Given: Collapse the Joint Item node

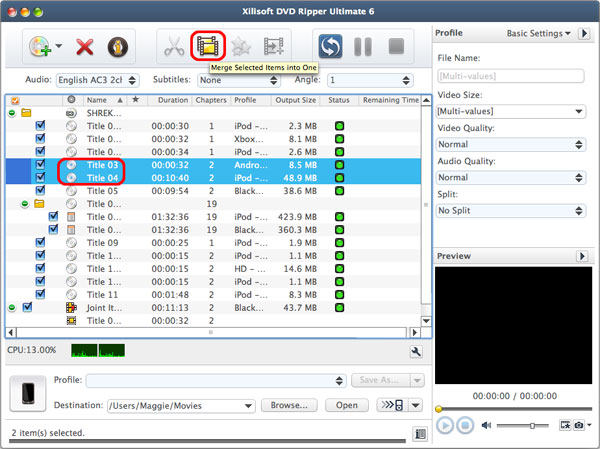Looking at the screenshot, I should [12, 307].
